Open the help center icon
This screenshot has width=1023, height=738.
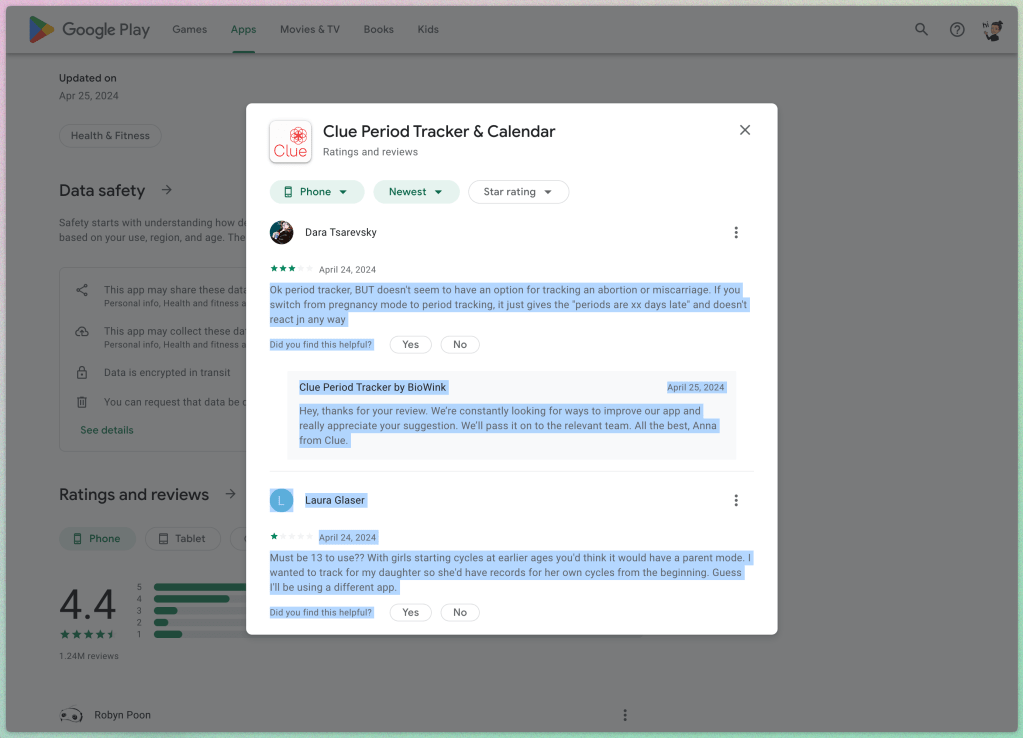[x=957, y=30]
